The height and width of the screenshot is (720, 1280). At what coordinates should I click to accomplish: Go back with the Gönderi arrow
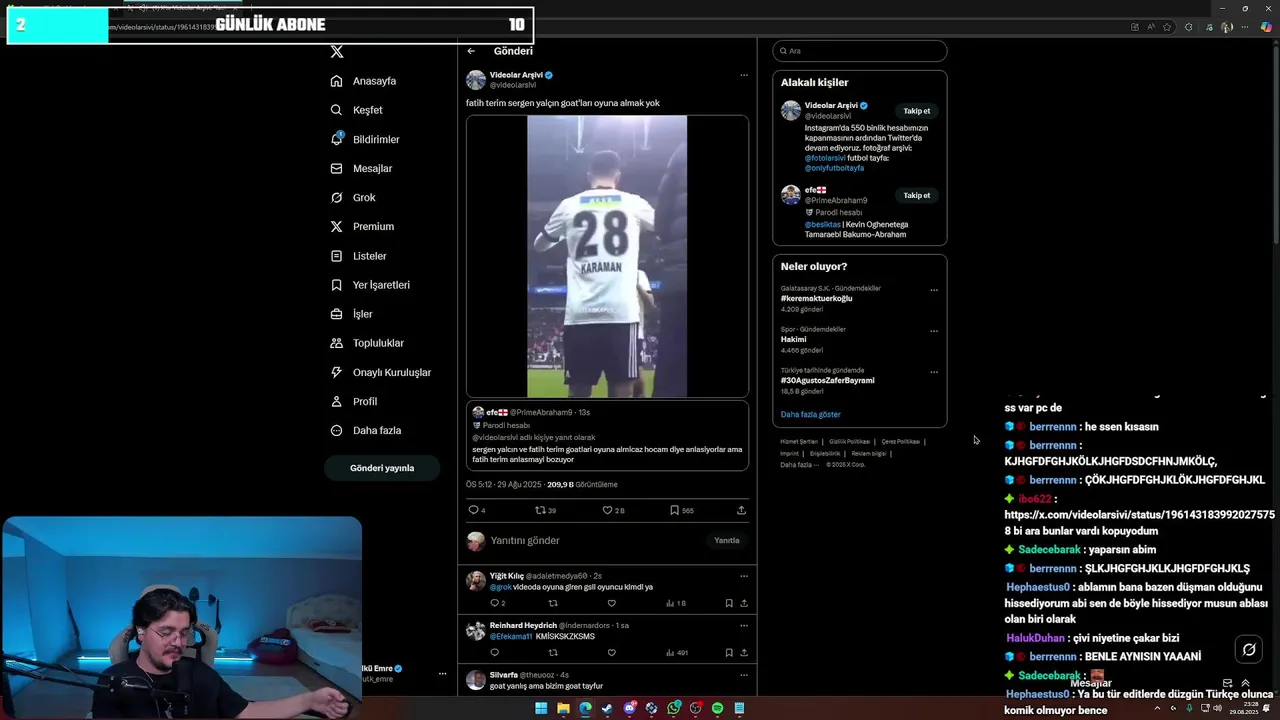471,51
